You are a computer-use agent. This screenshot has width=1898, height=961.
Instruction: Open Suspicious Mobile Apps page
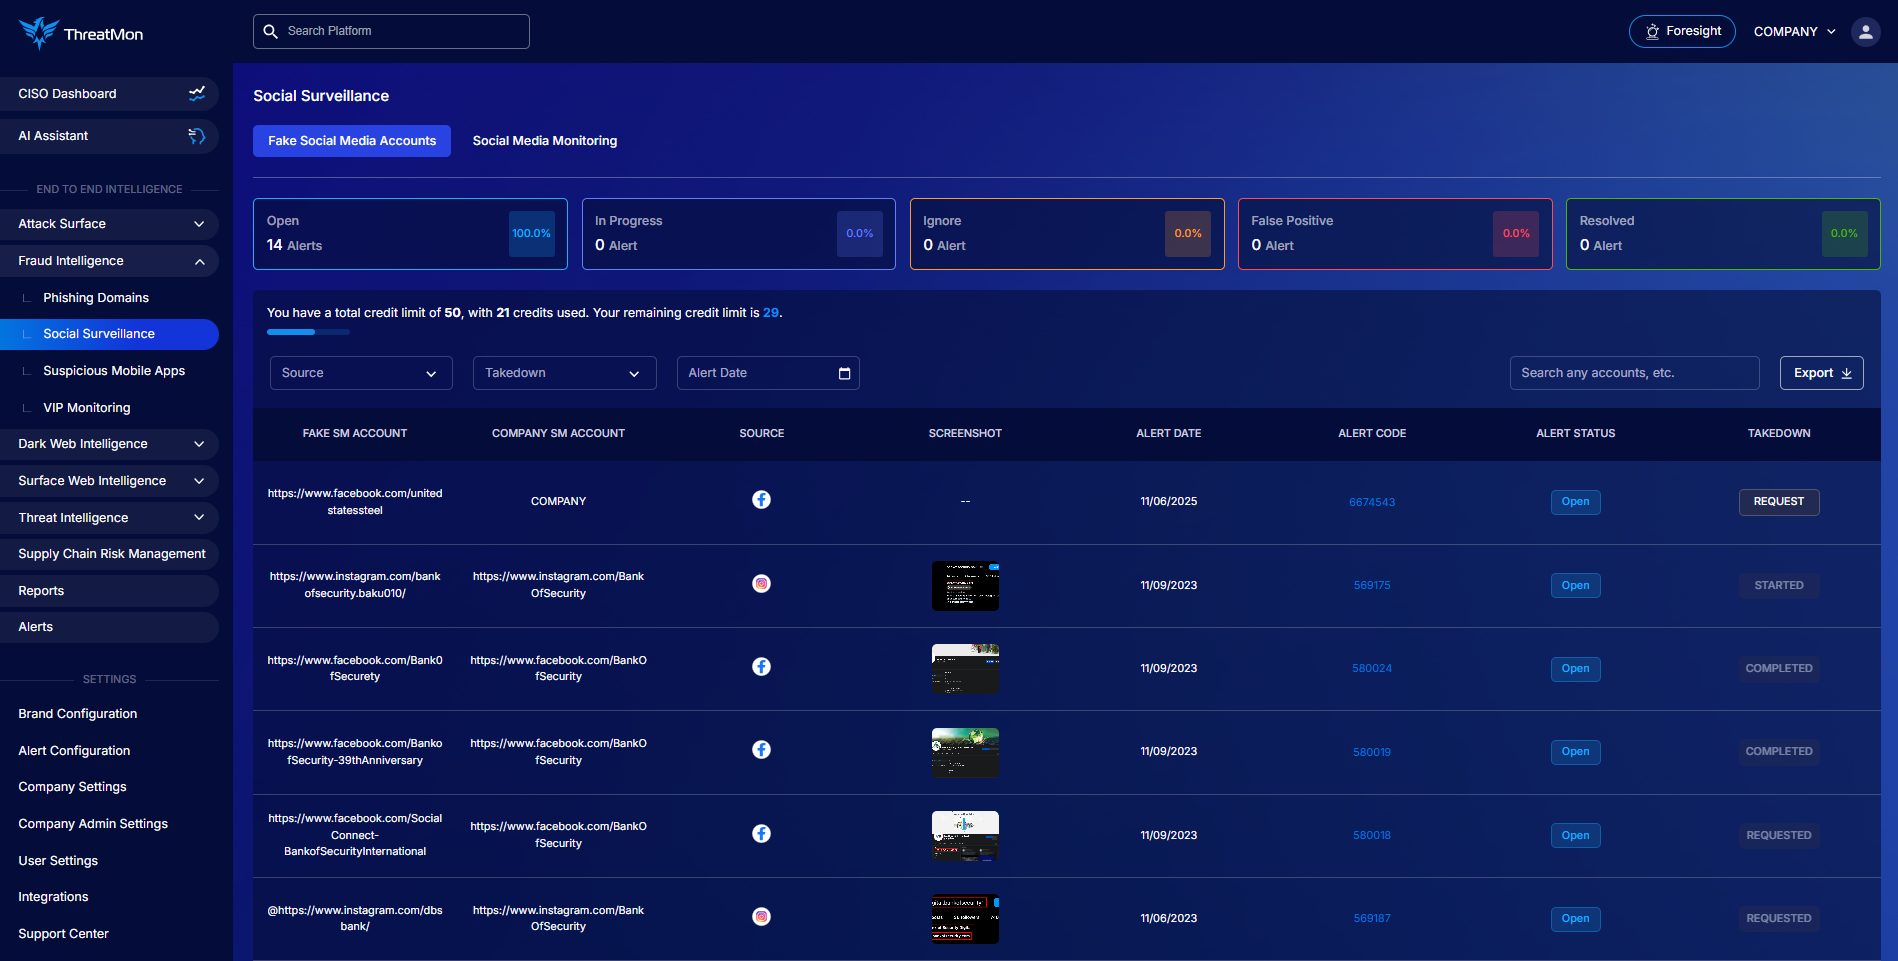[x=114, y=371]
